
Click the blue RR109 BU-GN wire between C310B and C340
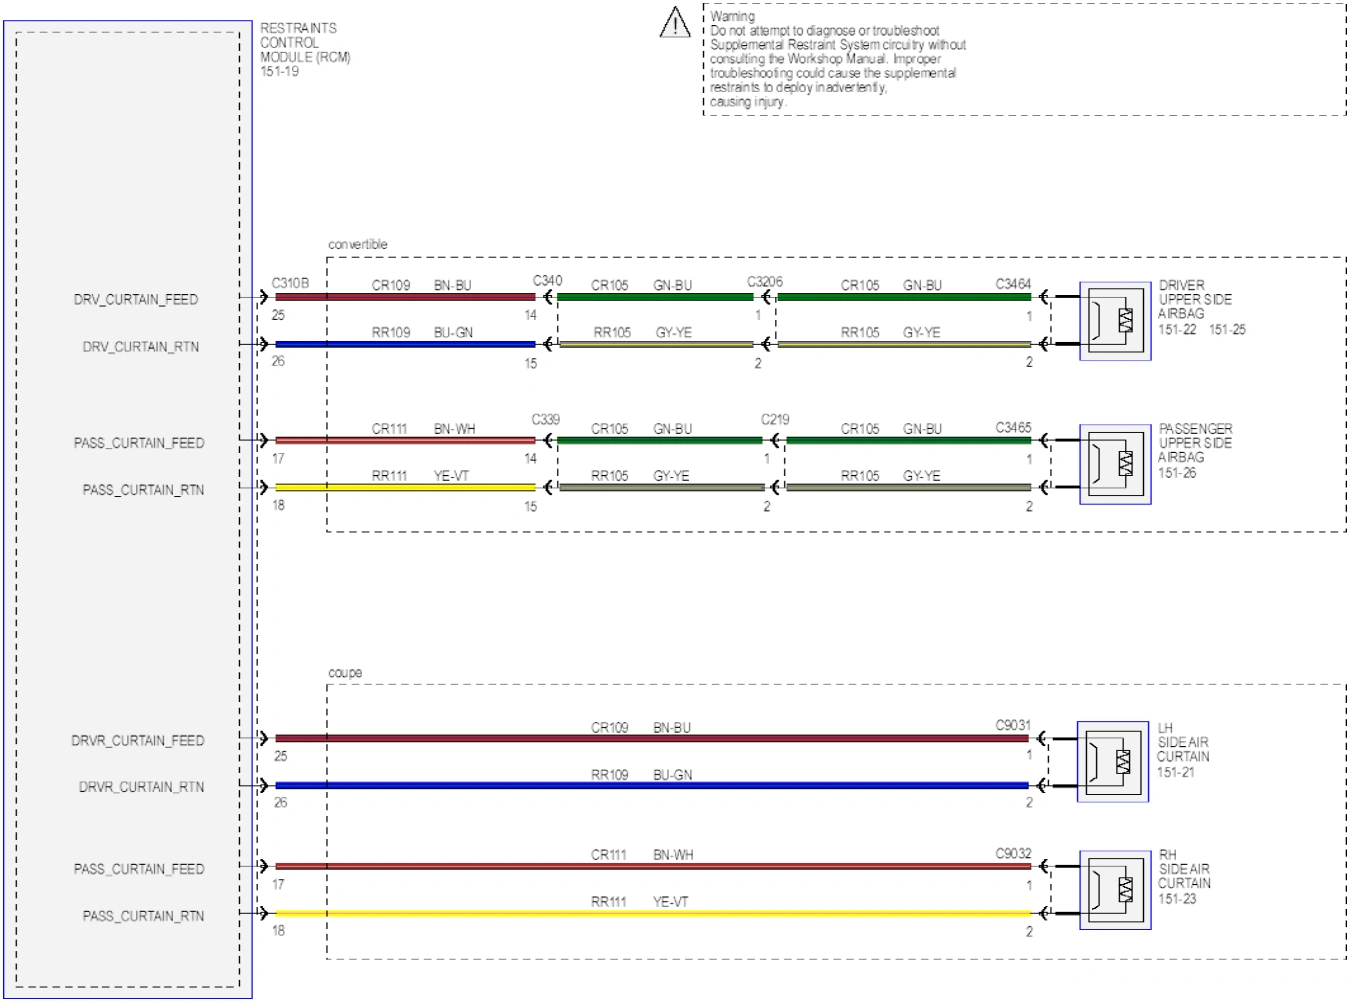405,345
